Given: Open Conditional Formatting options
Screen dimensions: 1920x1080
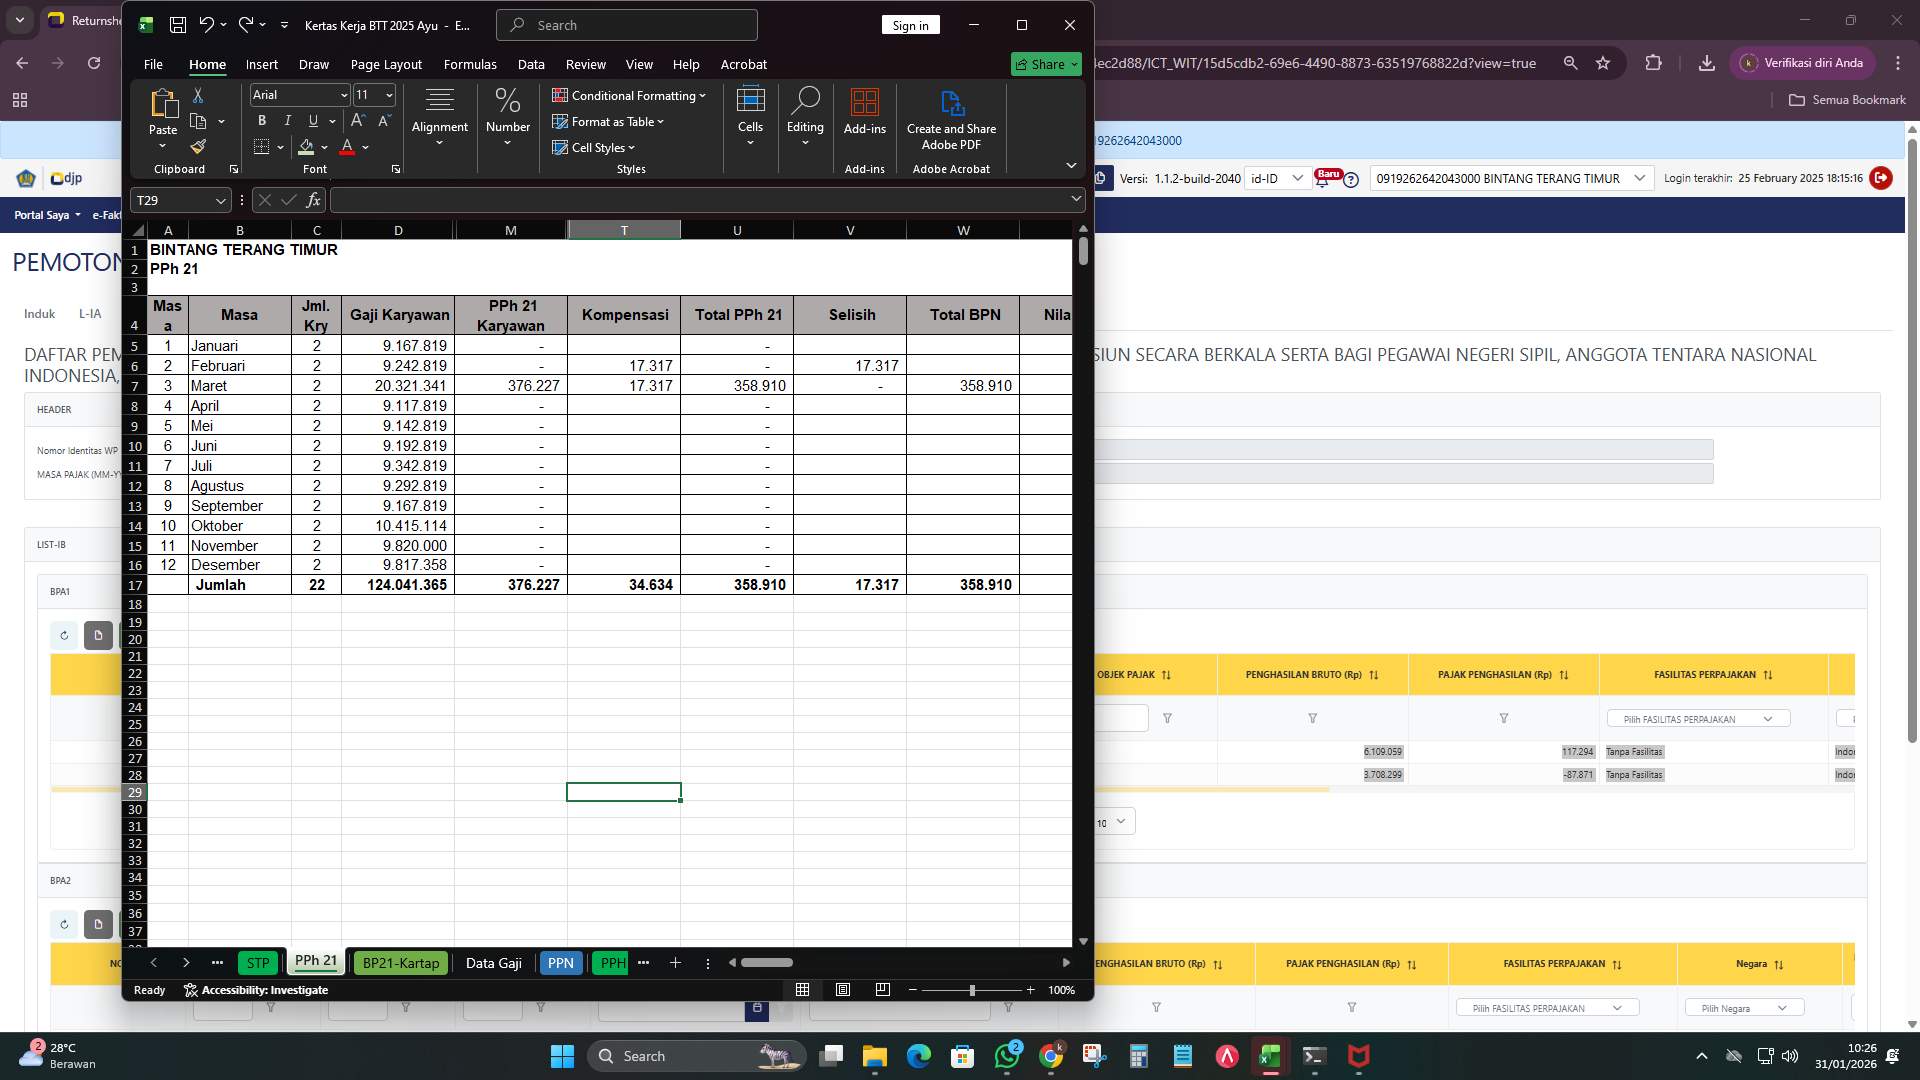Looking at the screenshot, I should [629, 95].
